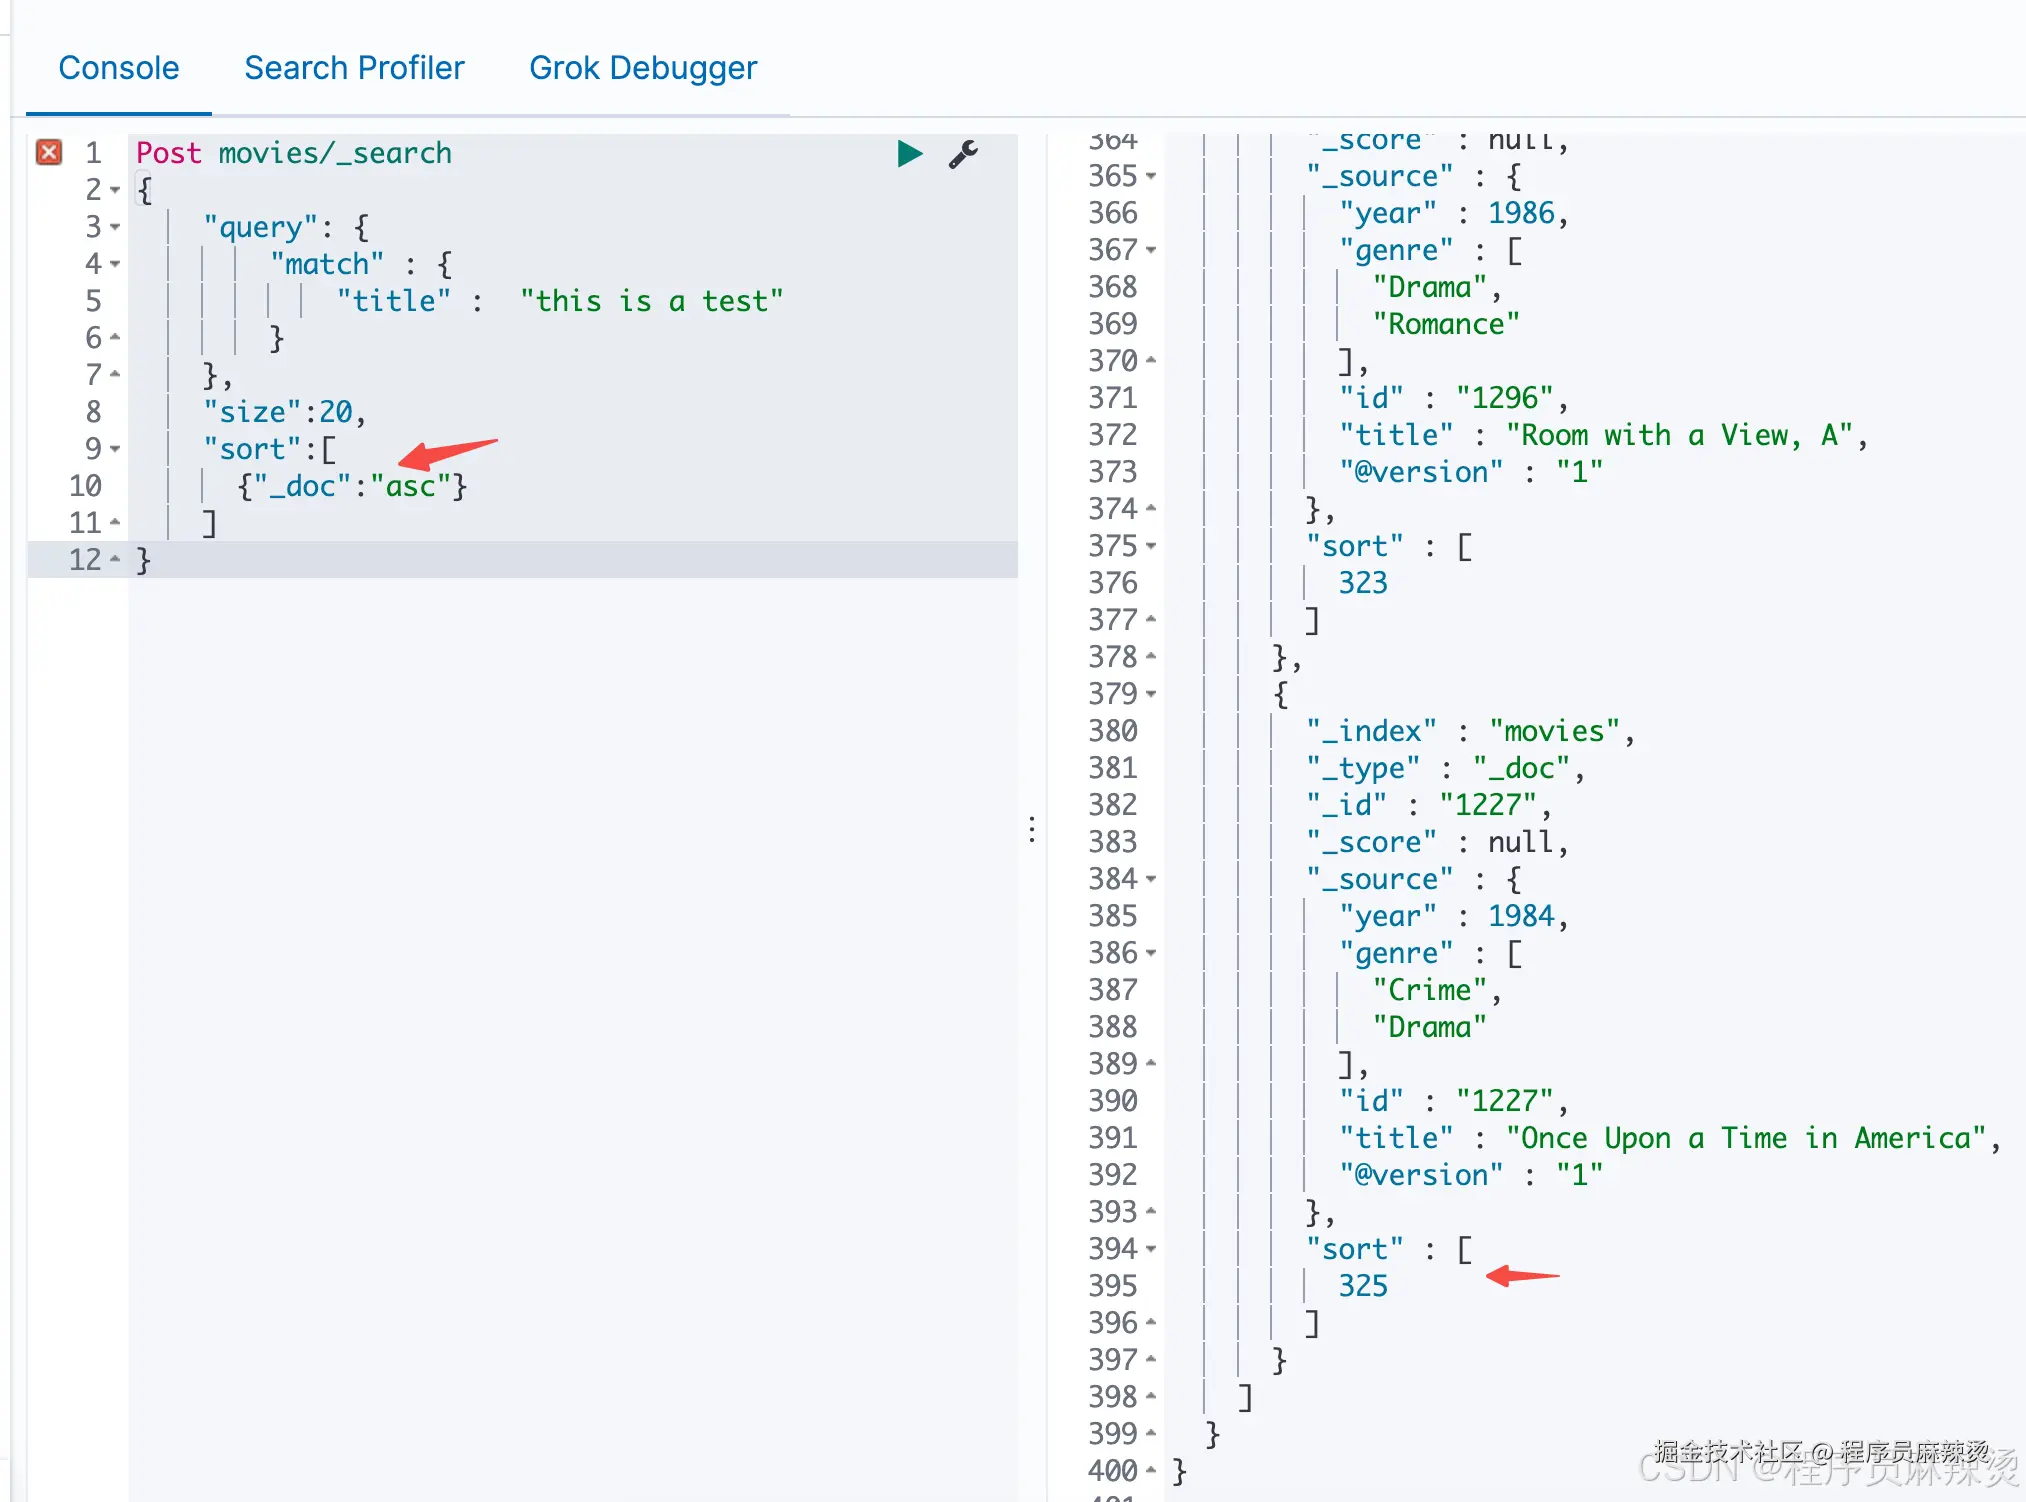The image size is (2026, 1502).
Task: Fold the match block on line 4
Action: [x=115, y=264]
